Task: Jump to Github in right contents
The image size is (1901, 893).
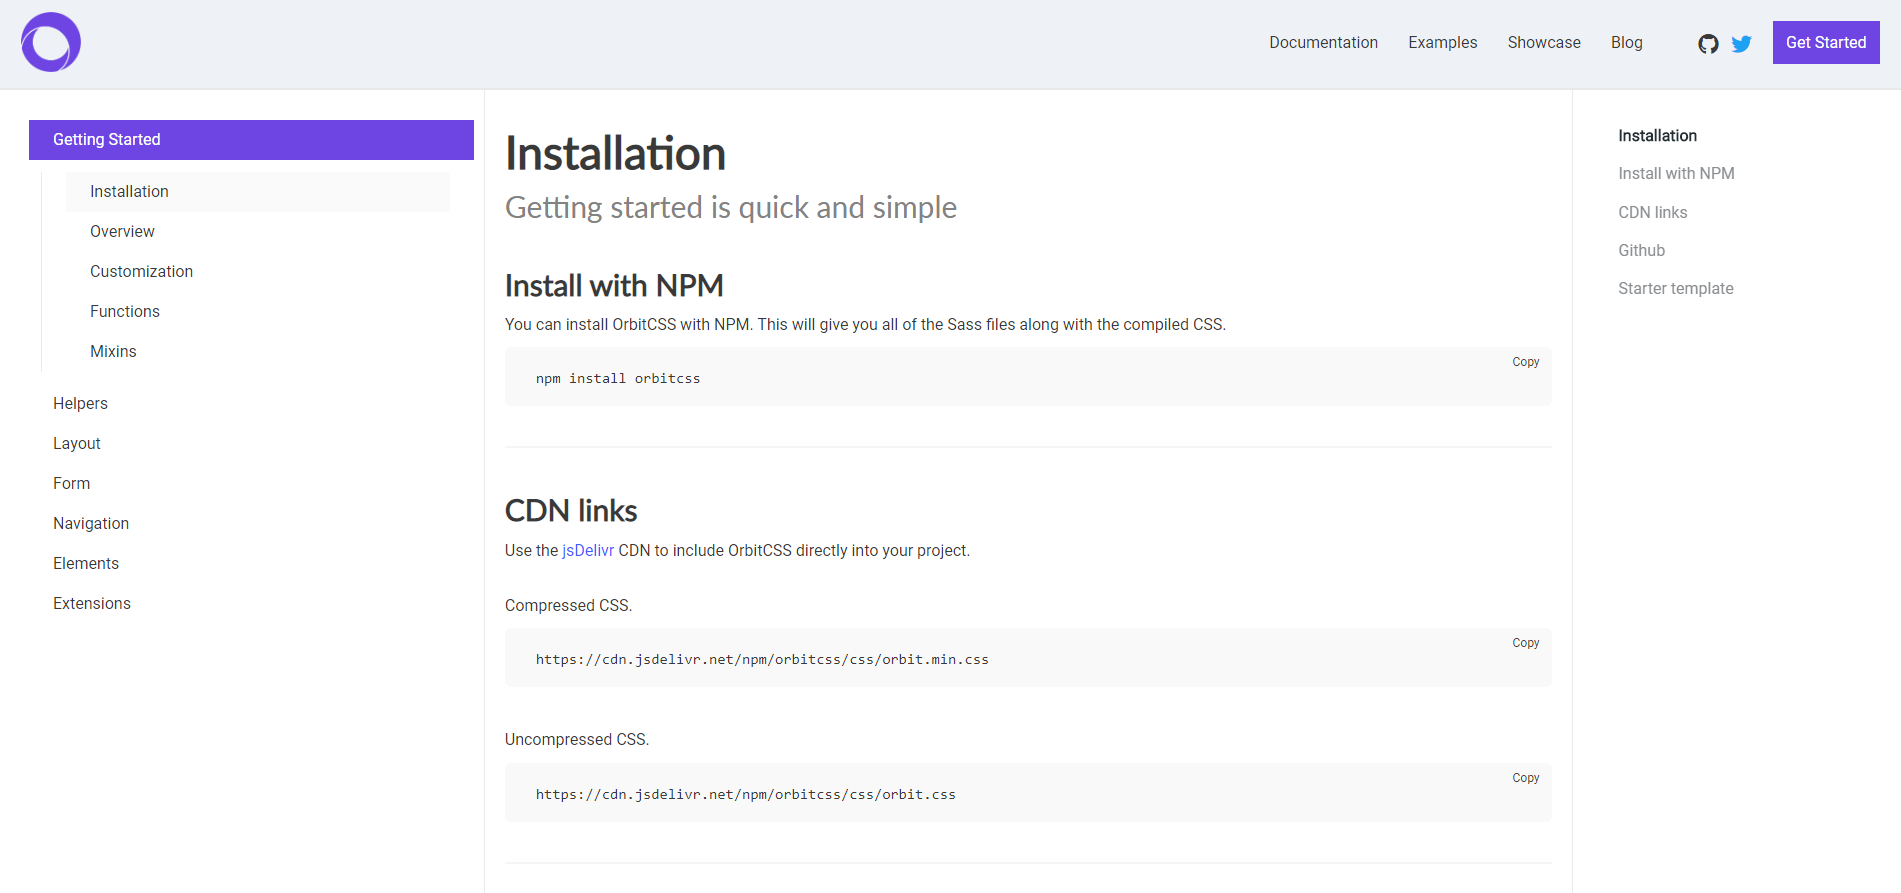Action: tap(1641, 250)
